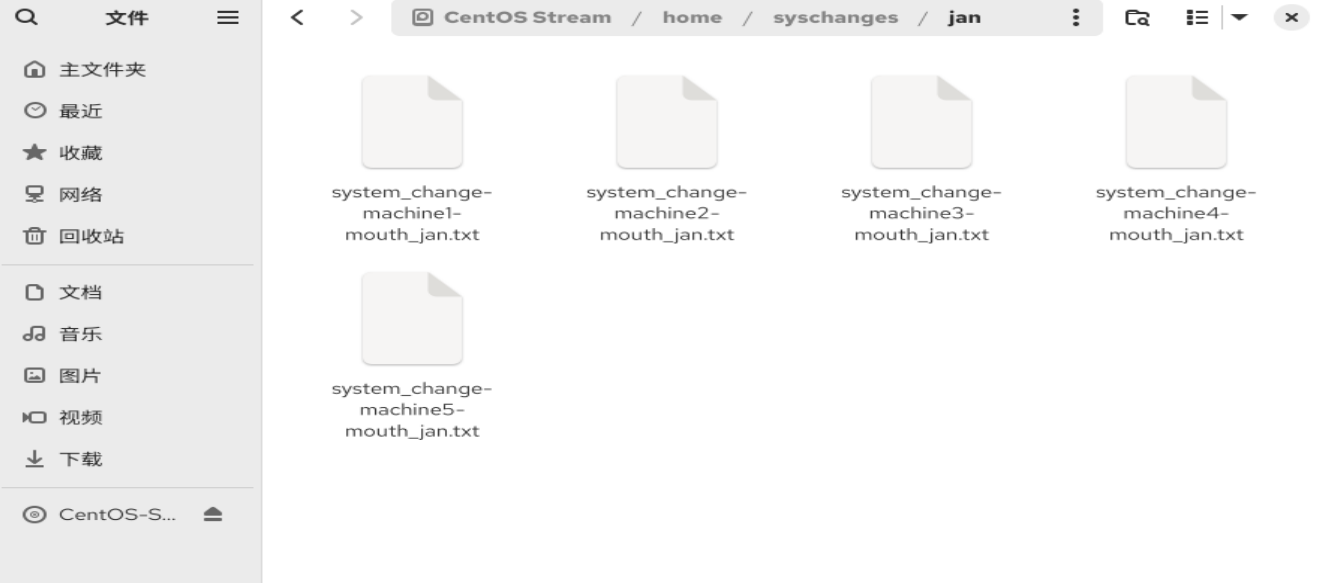Navigate to home in path bar
Screen dimensions: 1321x583
coord(692,18)
